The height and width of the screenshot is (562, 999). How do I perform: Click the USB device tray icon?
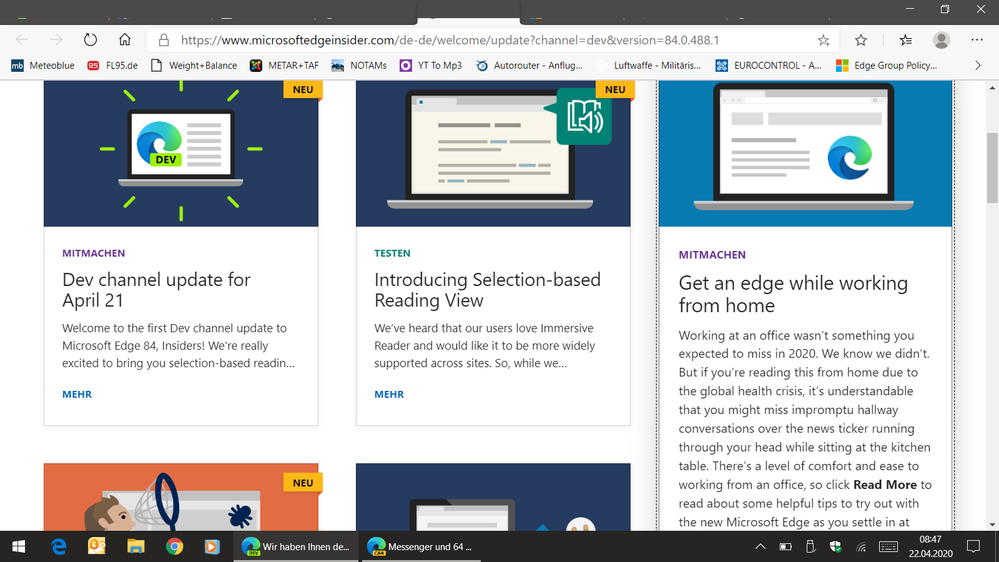(810, 547)
